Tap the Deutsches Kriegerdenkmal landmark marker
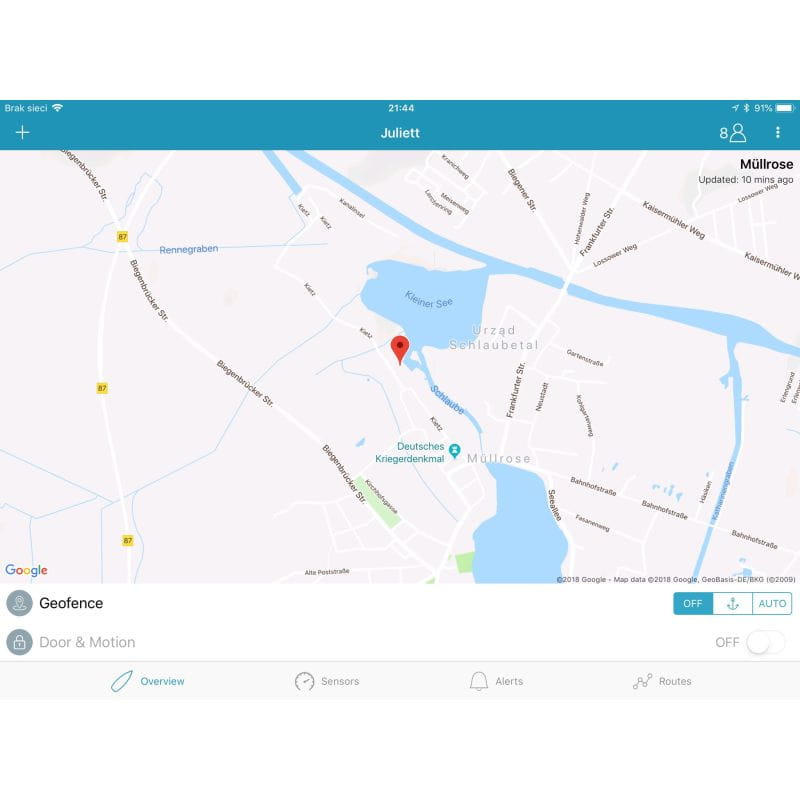The width and height of the screenshot is (800, 800). click(455, 449)
